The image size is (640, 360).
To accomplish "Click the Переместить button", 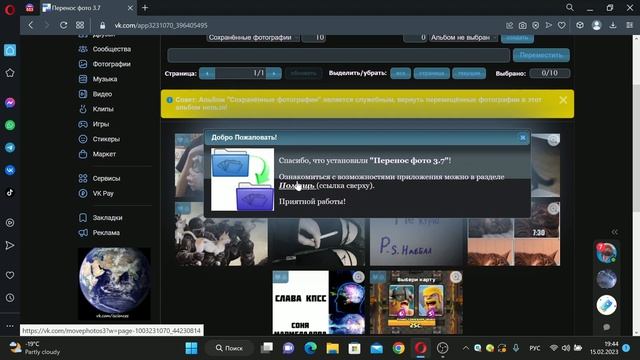I will click(x=541, y=55).
